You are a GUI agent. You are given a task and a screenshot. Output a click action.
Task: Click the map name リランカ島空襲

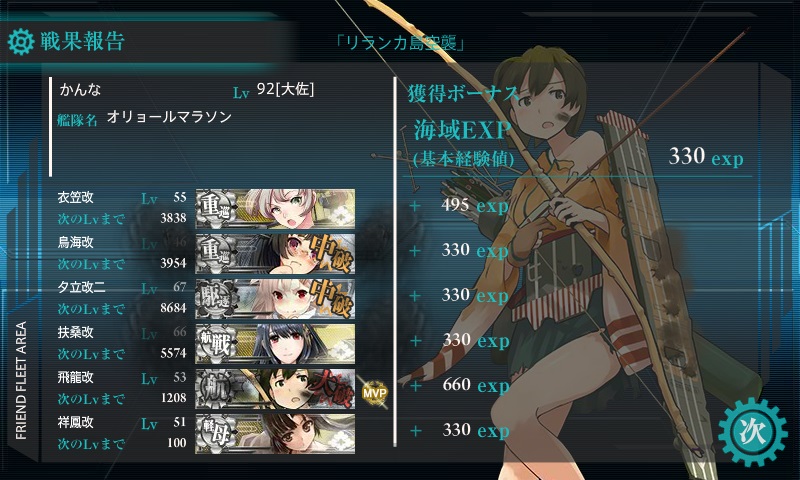coord(401,42)
